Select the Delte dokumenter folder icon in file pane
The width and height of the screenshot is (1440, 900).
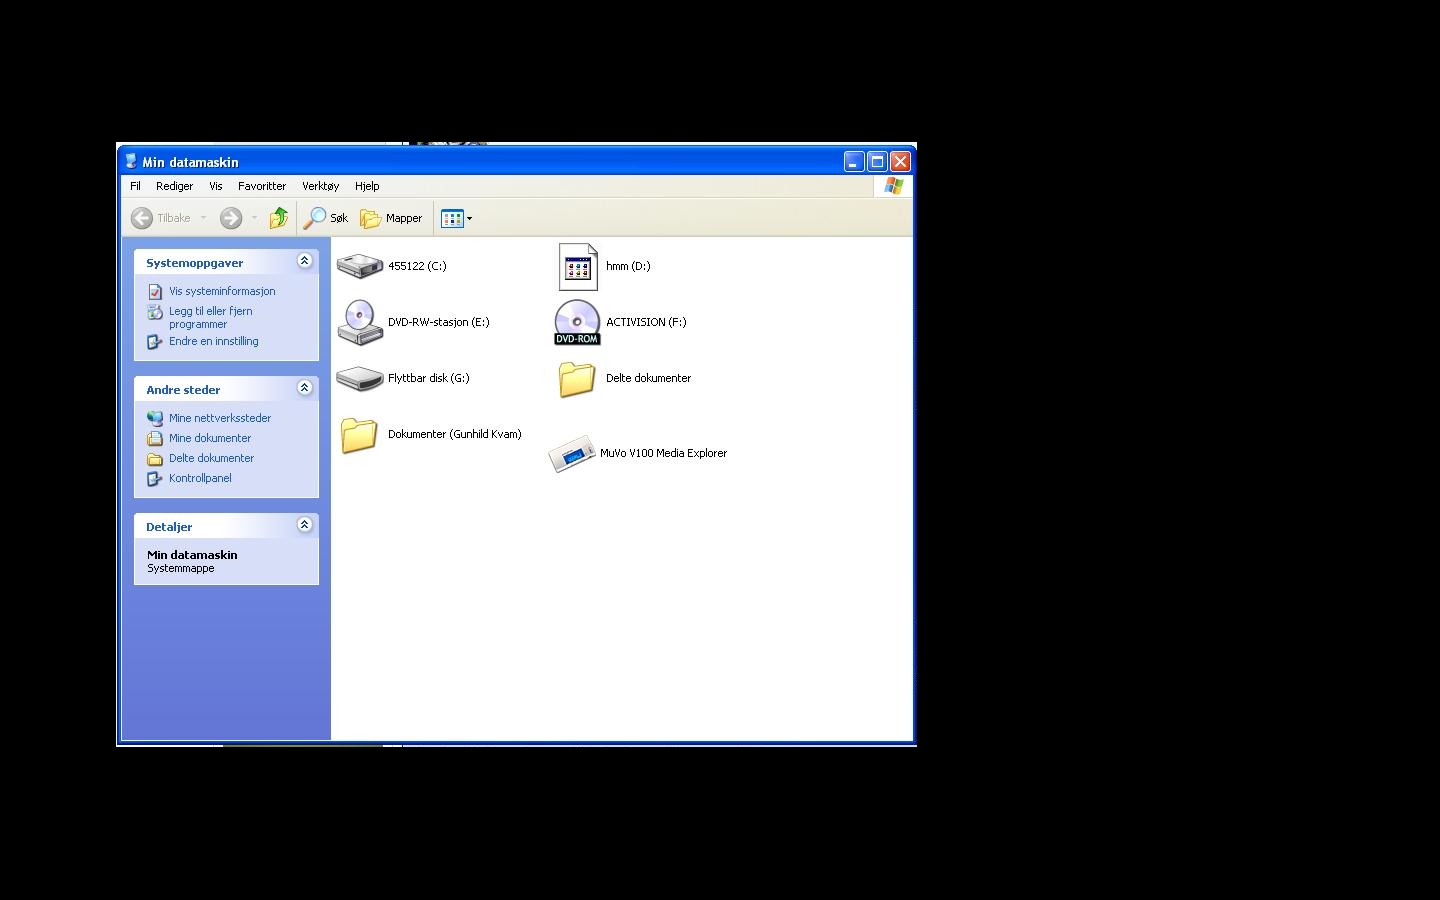pos(577,379)
